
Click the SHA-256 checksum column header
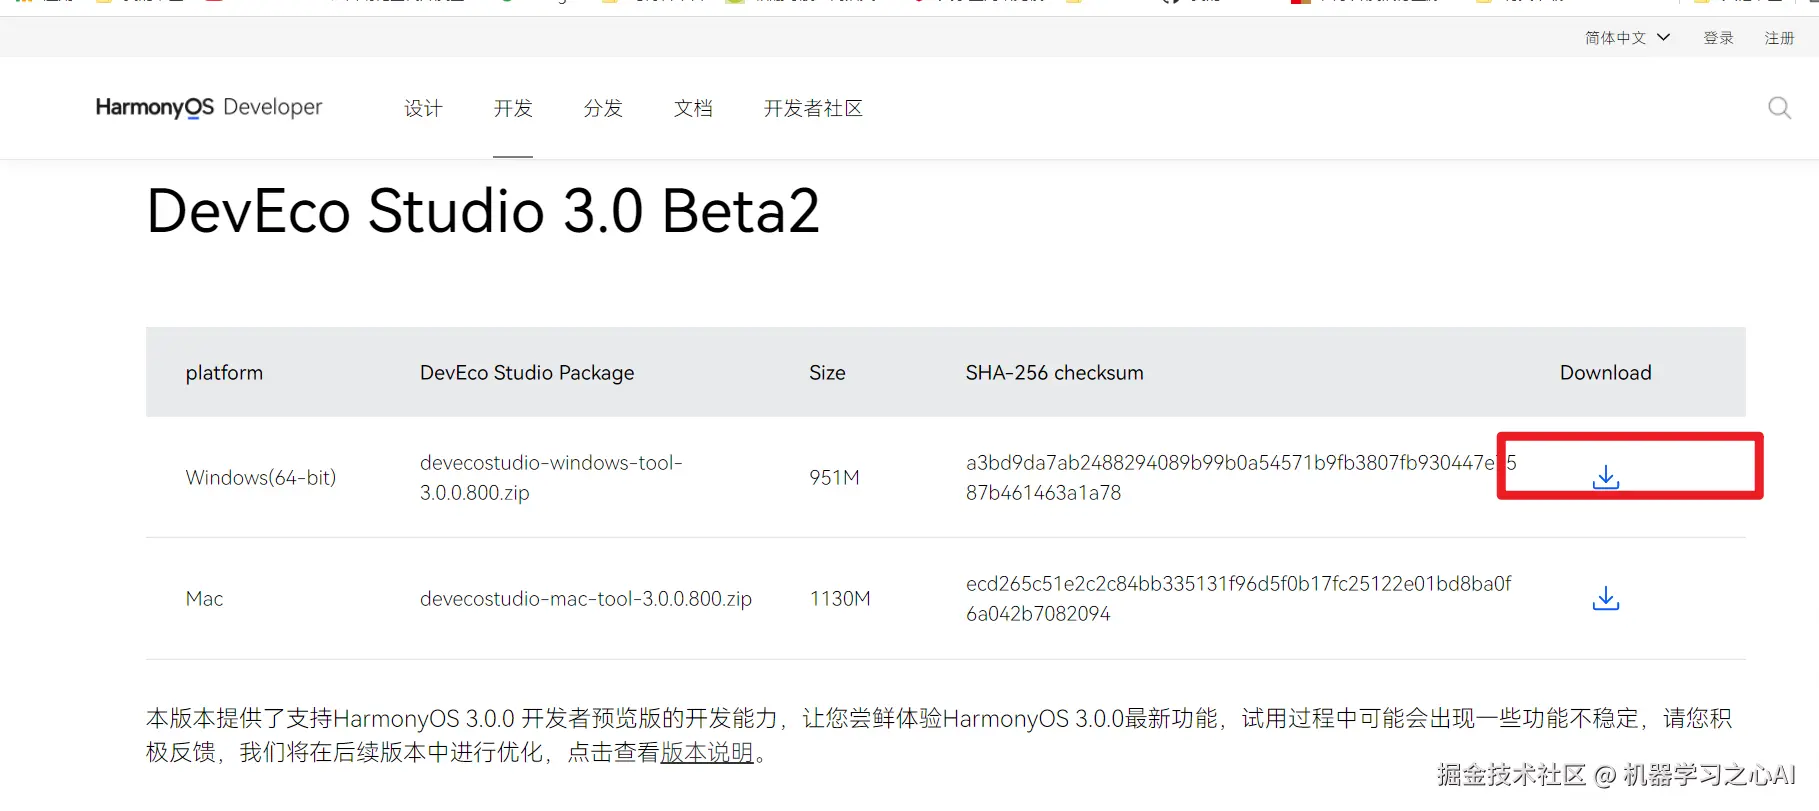pyautogui.click(x=1054, y=373)
